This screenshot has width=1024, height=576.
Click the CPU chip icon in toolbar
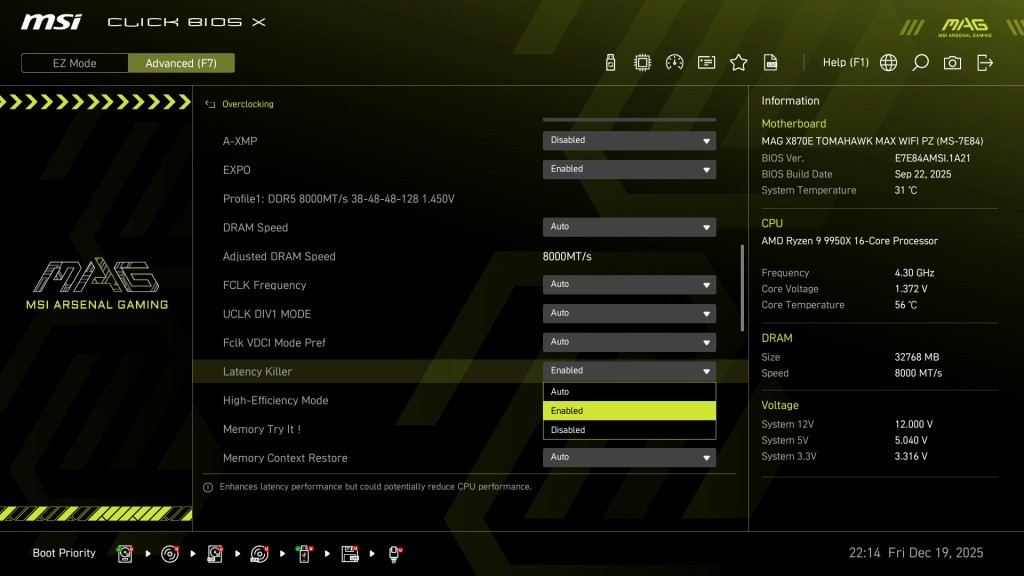coord(642,63)
